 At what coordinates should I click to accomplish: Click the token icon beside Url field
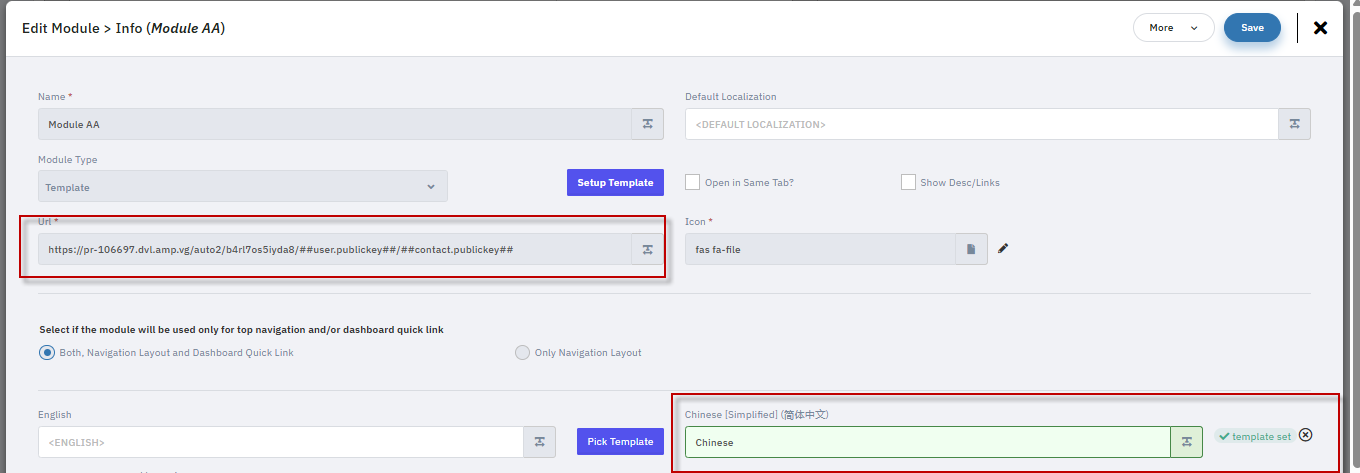click(x=647, y=250)
